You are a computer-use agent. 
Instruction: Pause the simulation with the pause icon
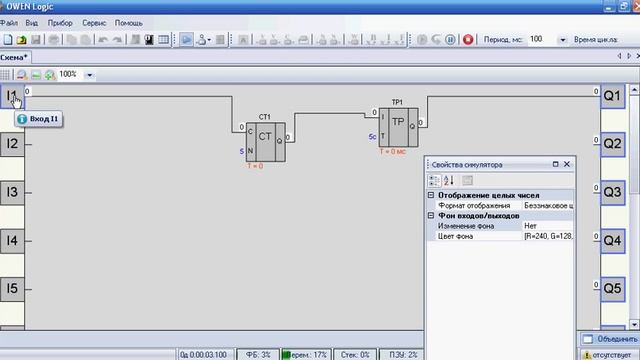coord(450,40)
